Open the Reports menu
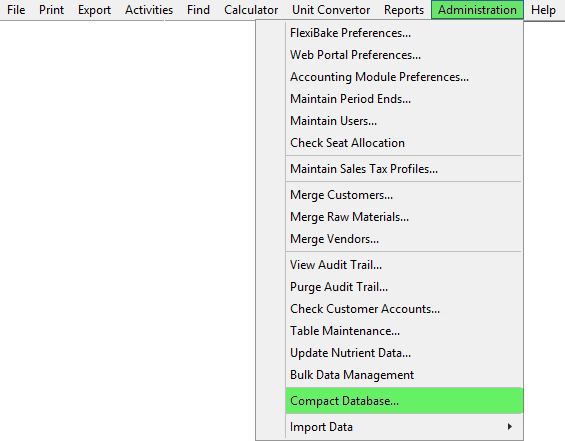The height and width of the screenshot is (441, 565). click(x=404, y=10)
